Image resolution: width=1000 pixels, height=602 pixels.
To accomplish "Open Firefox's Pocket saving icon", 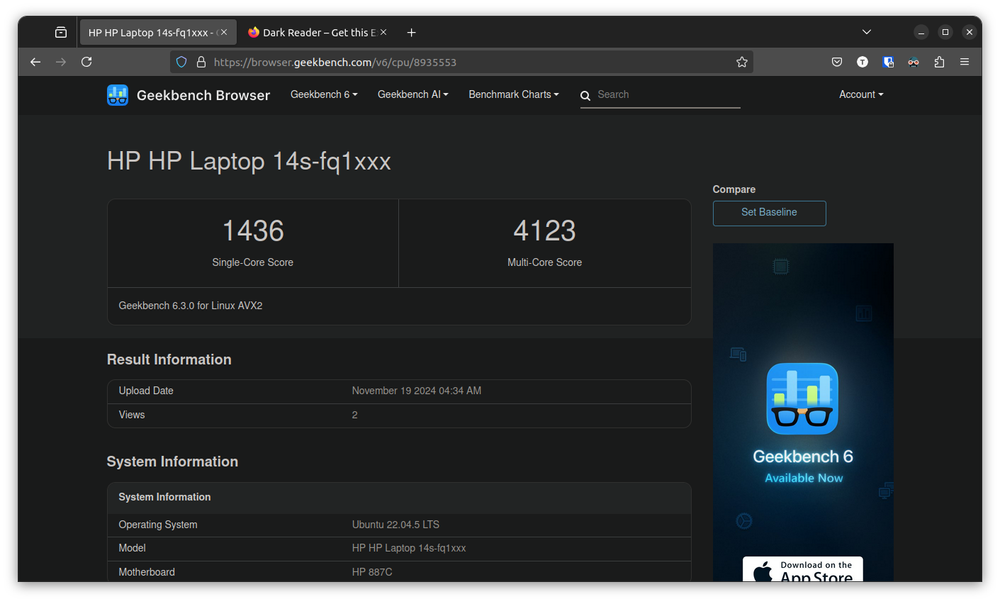I will coord(837,61).
